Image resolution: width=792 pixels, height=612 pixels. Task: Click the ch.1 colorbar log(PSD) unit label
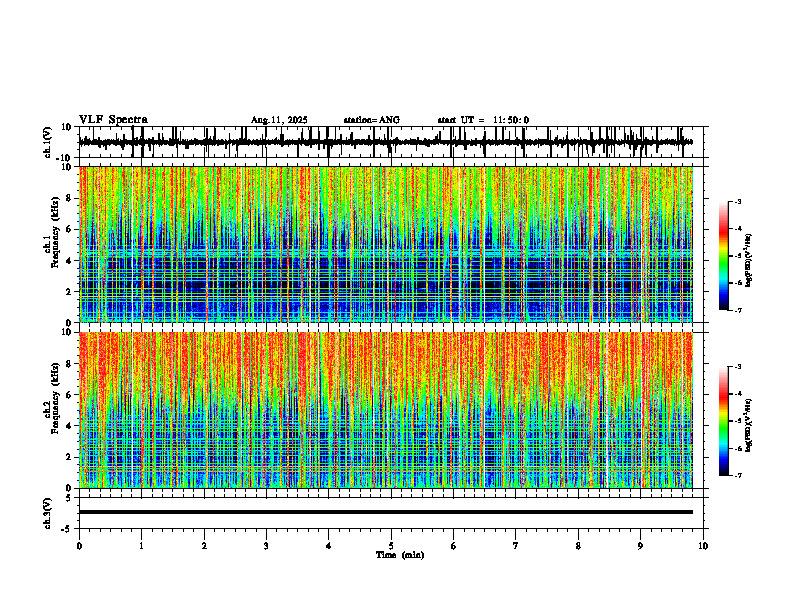click(749, 260)
